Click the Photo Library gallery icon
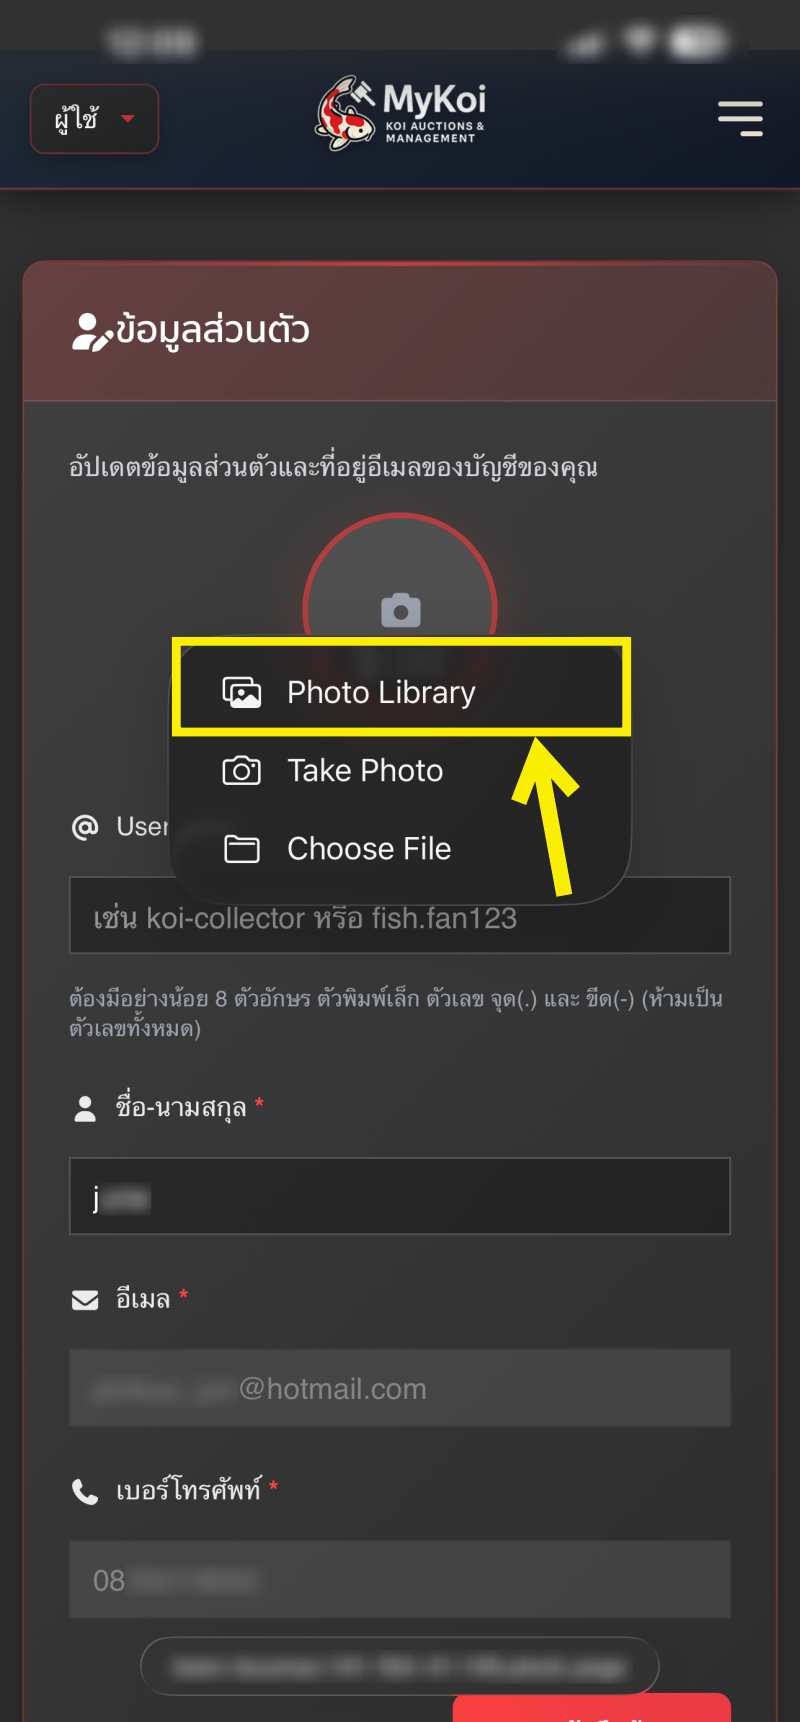Viewport: 800px width, 1722px height. click(241, 692)
